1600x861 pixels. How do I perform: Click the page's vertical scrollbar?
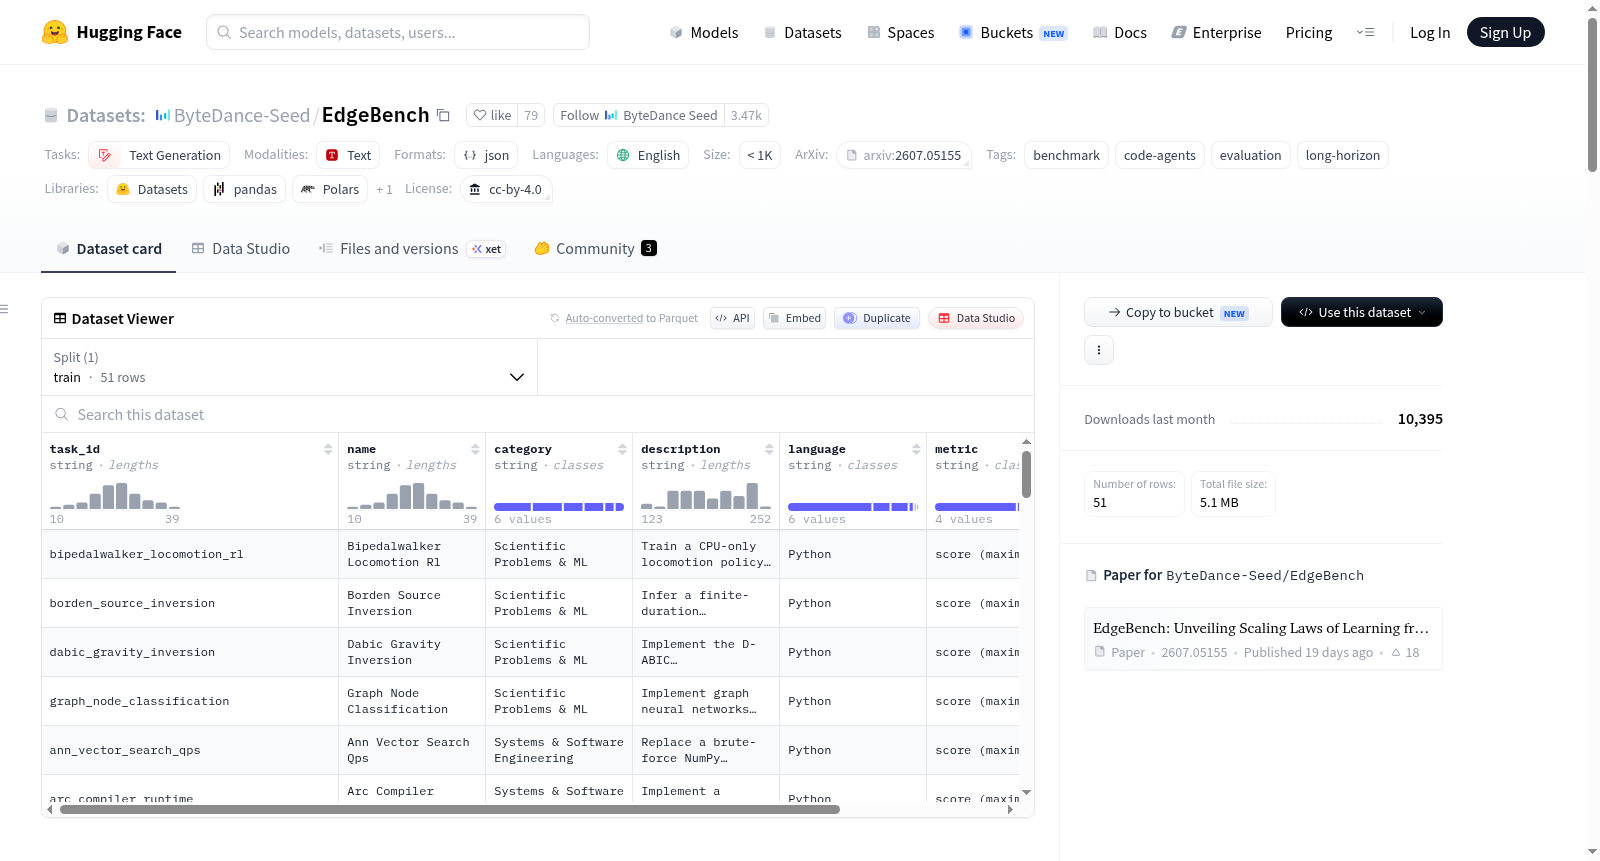pos(1592,94)
